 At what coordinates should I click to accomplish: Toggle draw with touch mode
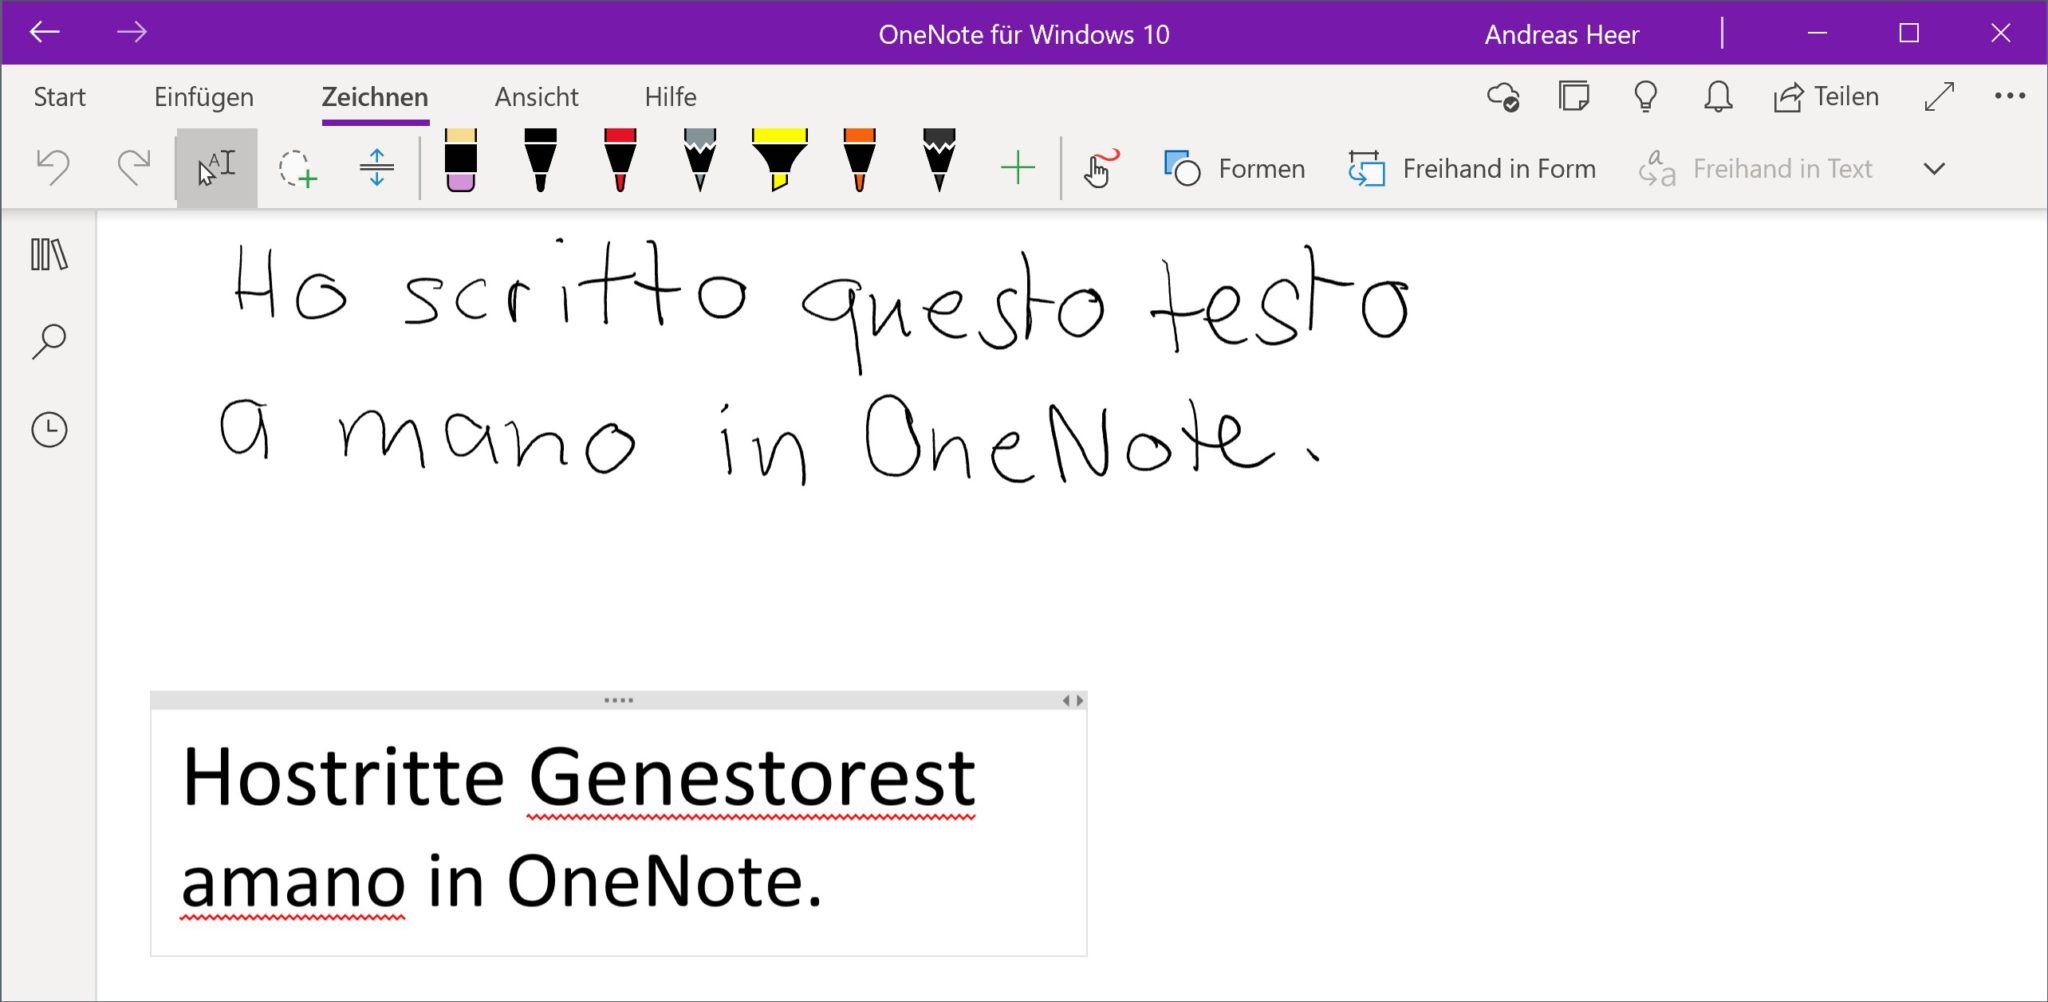coord(1099,168)
